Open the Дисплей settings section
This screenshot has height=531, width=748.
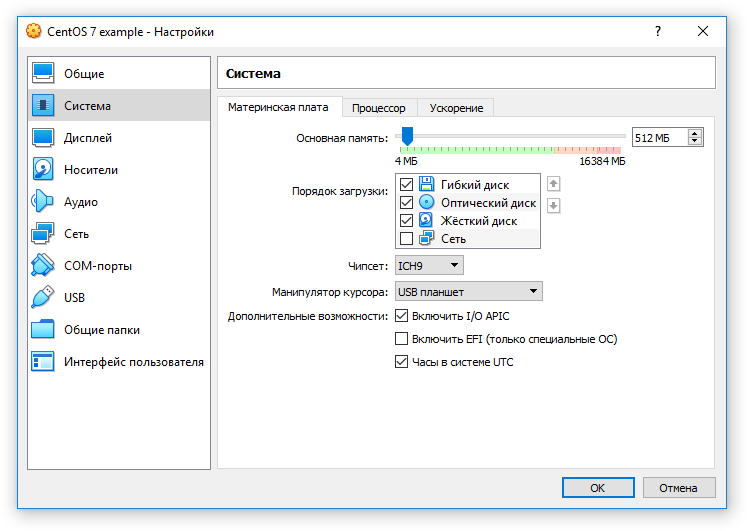119,138
